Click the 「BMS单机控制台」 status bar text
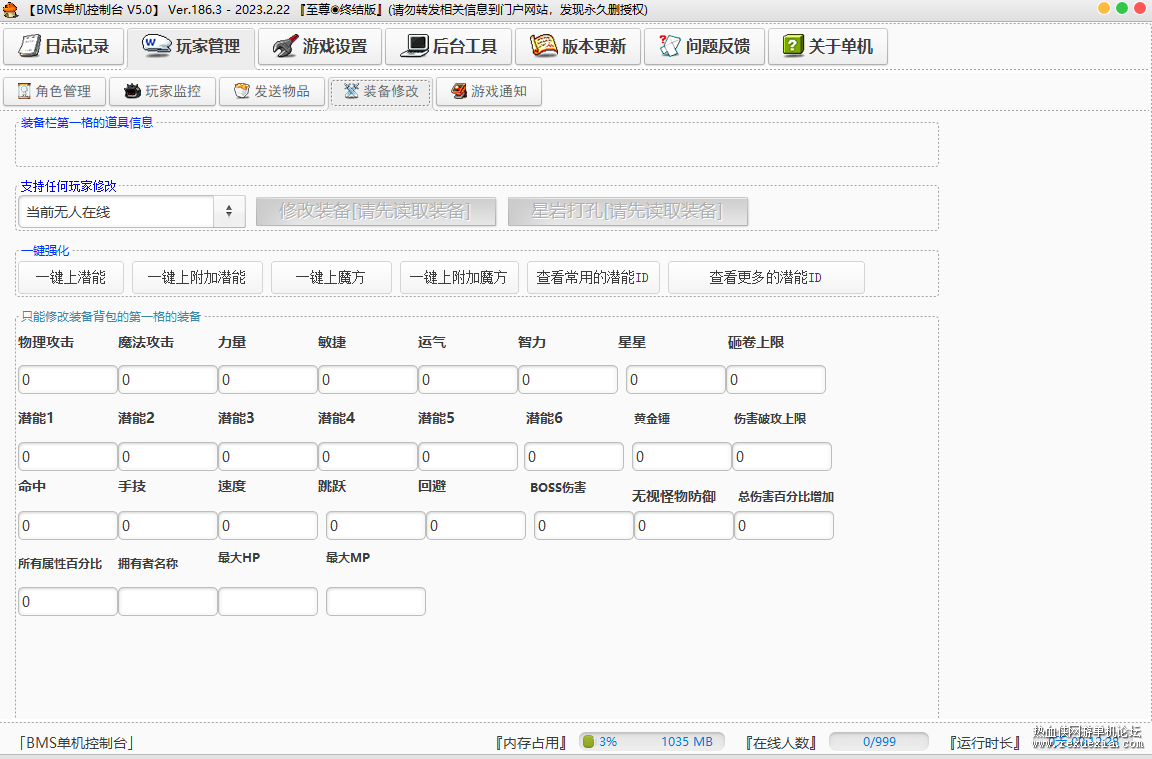Screen dimensions: 1152x759 click(76, 742)
